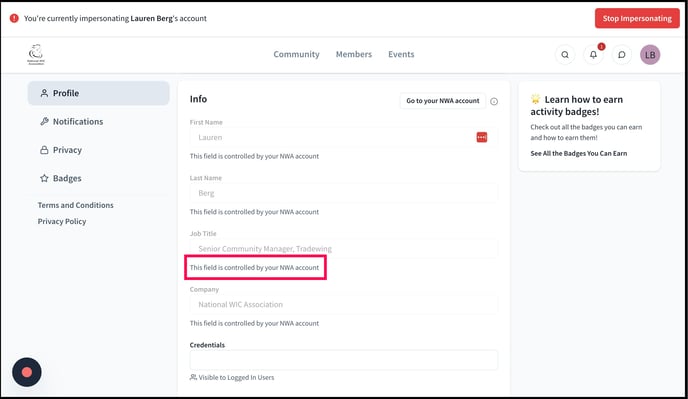Go to your NWA account
Image resolution: width=688 pixels, height=399 pixels.
point(443,101)
